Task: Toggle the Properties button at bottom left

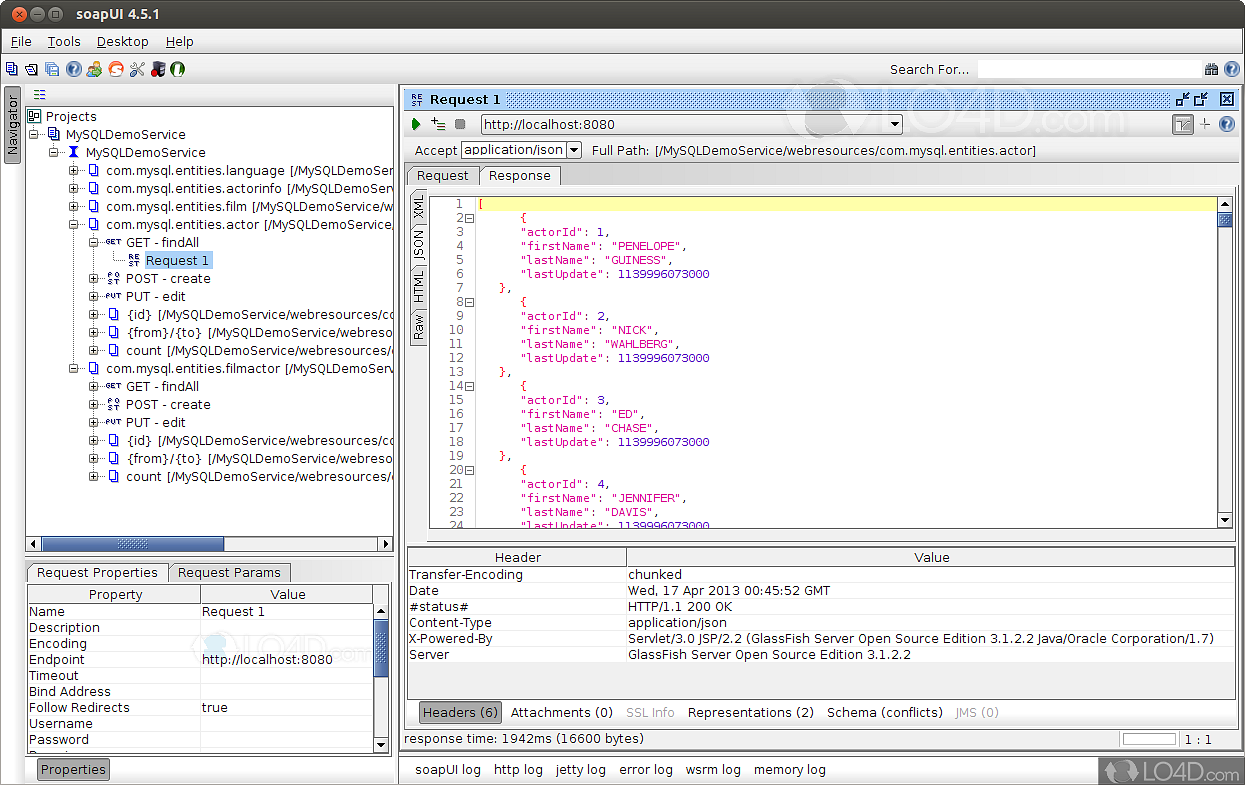Action: tap(73, 769)
